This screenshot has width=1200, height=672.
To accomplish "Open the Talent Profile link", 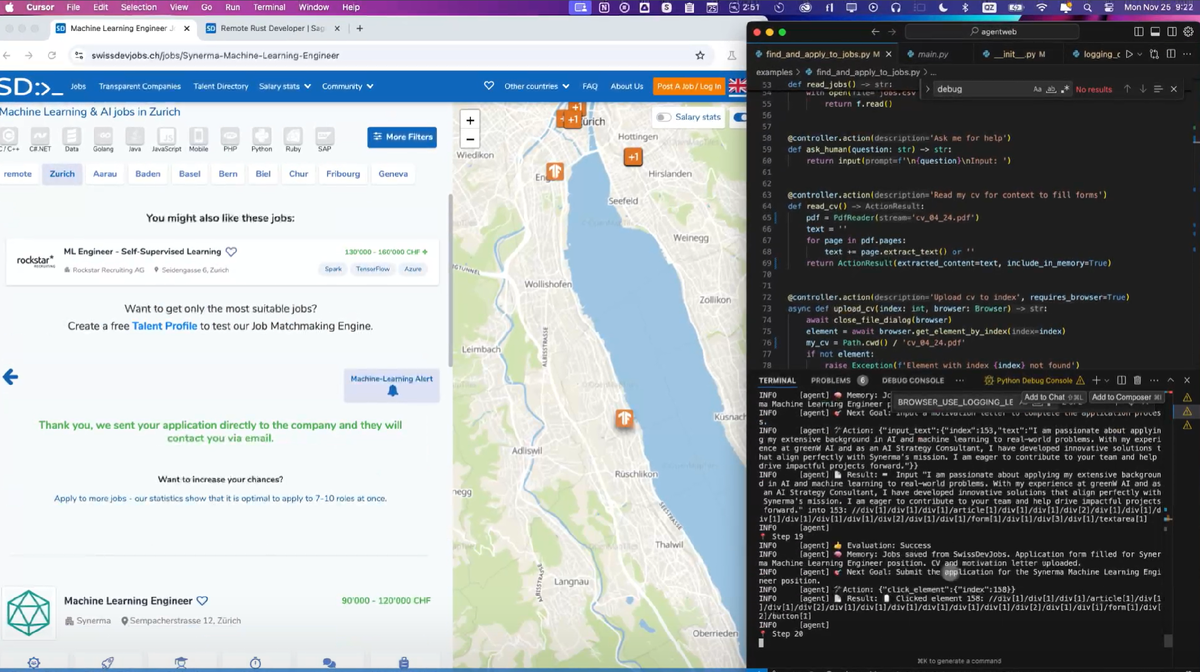I will pyautogui.click(x=164, y=326).
